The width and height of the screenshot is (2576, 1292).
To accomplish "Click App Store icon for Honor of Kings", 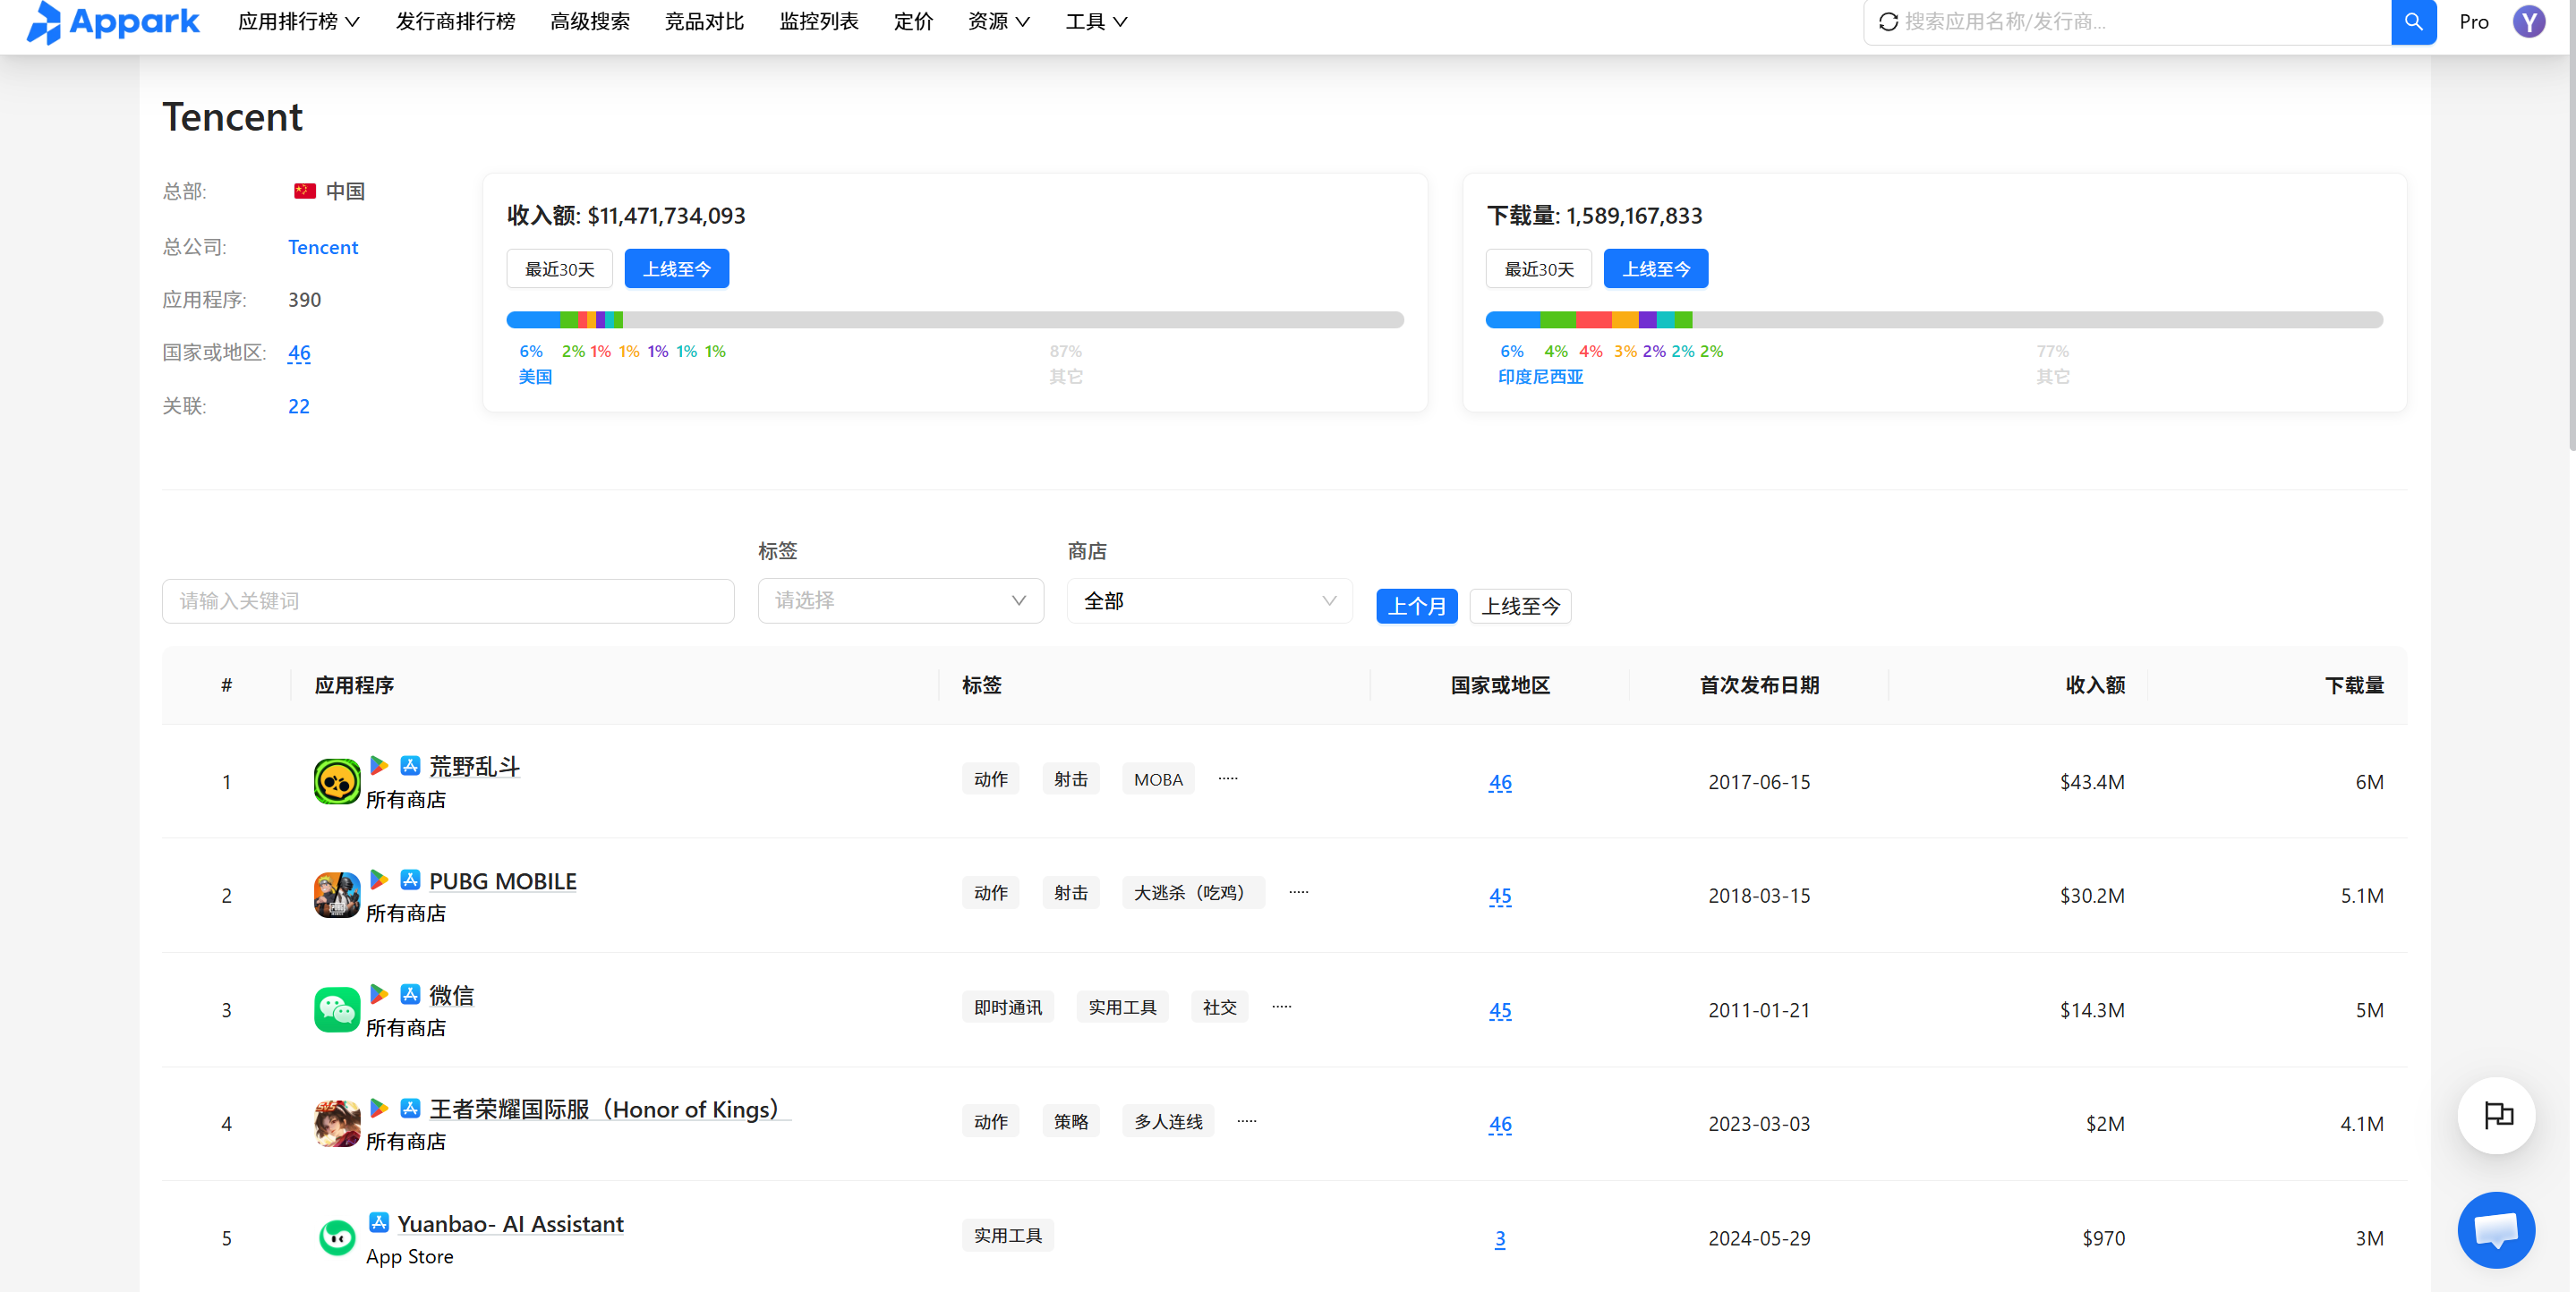I will [x=410, y=1108].
